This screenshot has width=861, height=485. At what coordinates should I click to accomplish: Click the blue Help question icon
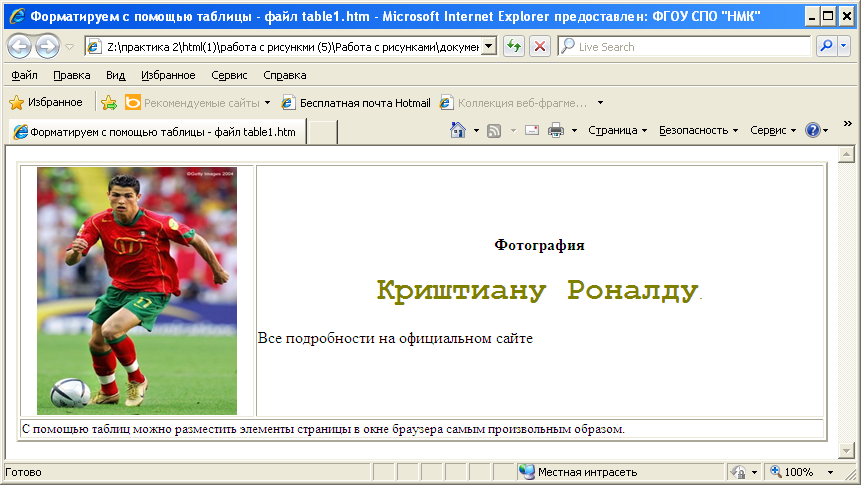click(x=812, y=130)
